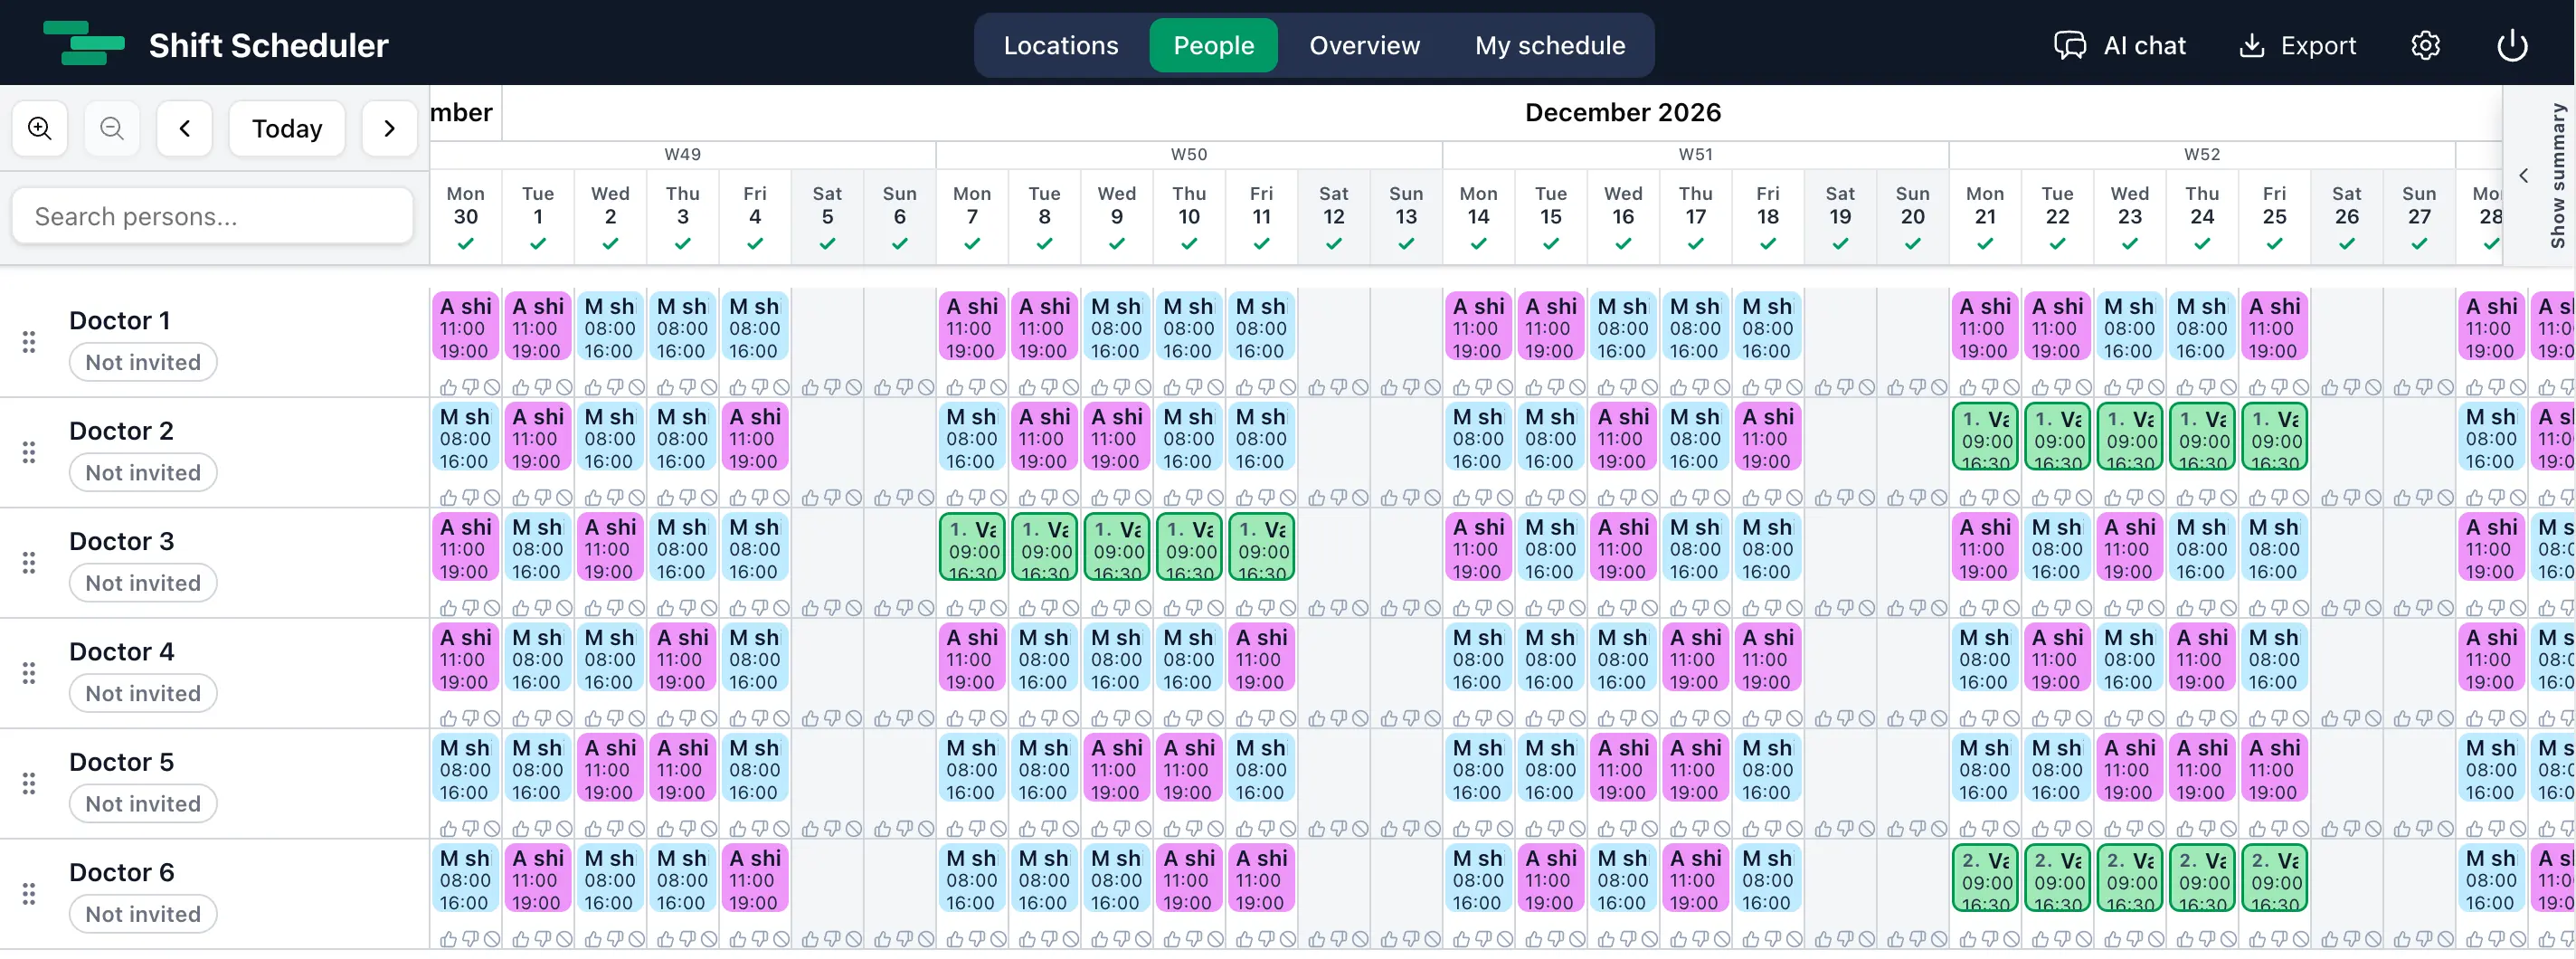This screenshot has width=2576, height=959.
Task: Click the Export button
Action: click(x=2298, y=45)
